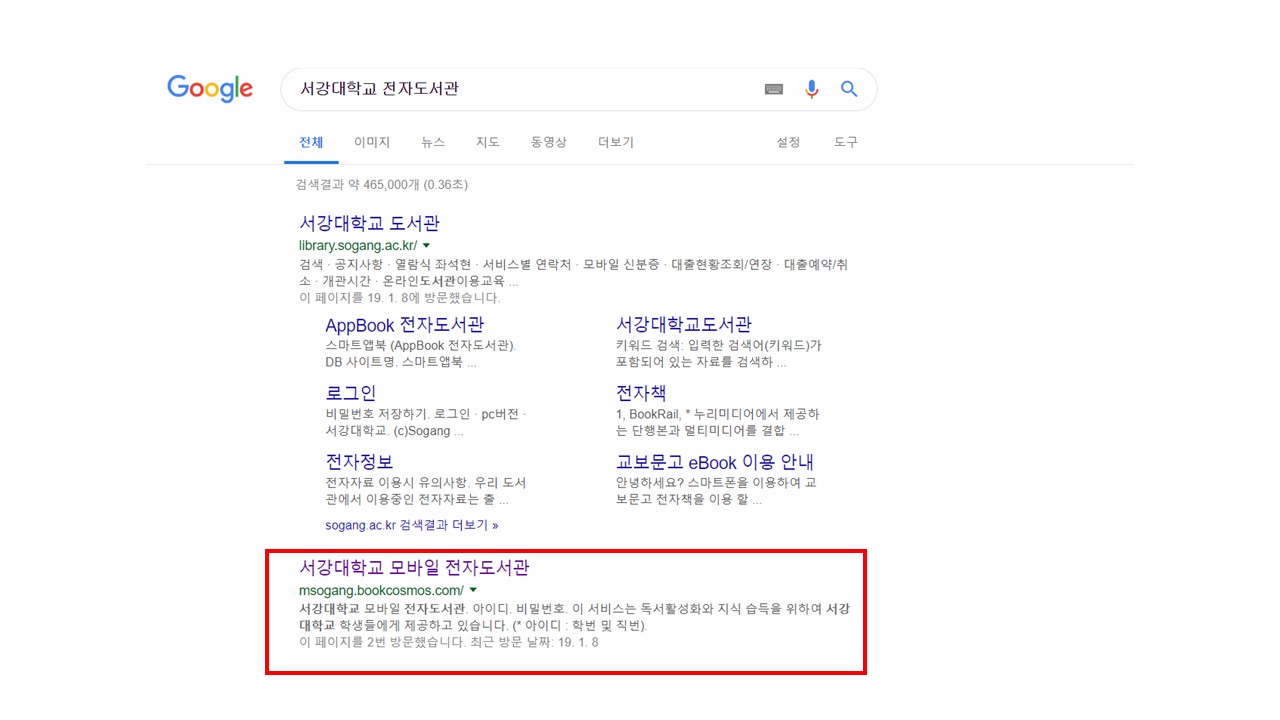1280x720 pixels.
Task: Start voice search with microphone icon
Action: tap(811, 89)
